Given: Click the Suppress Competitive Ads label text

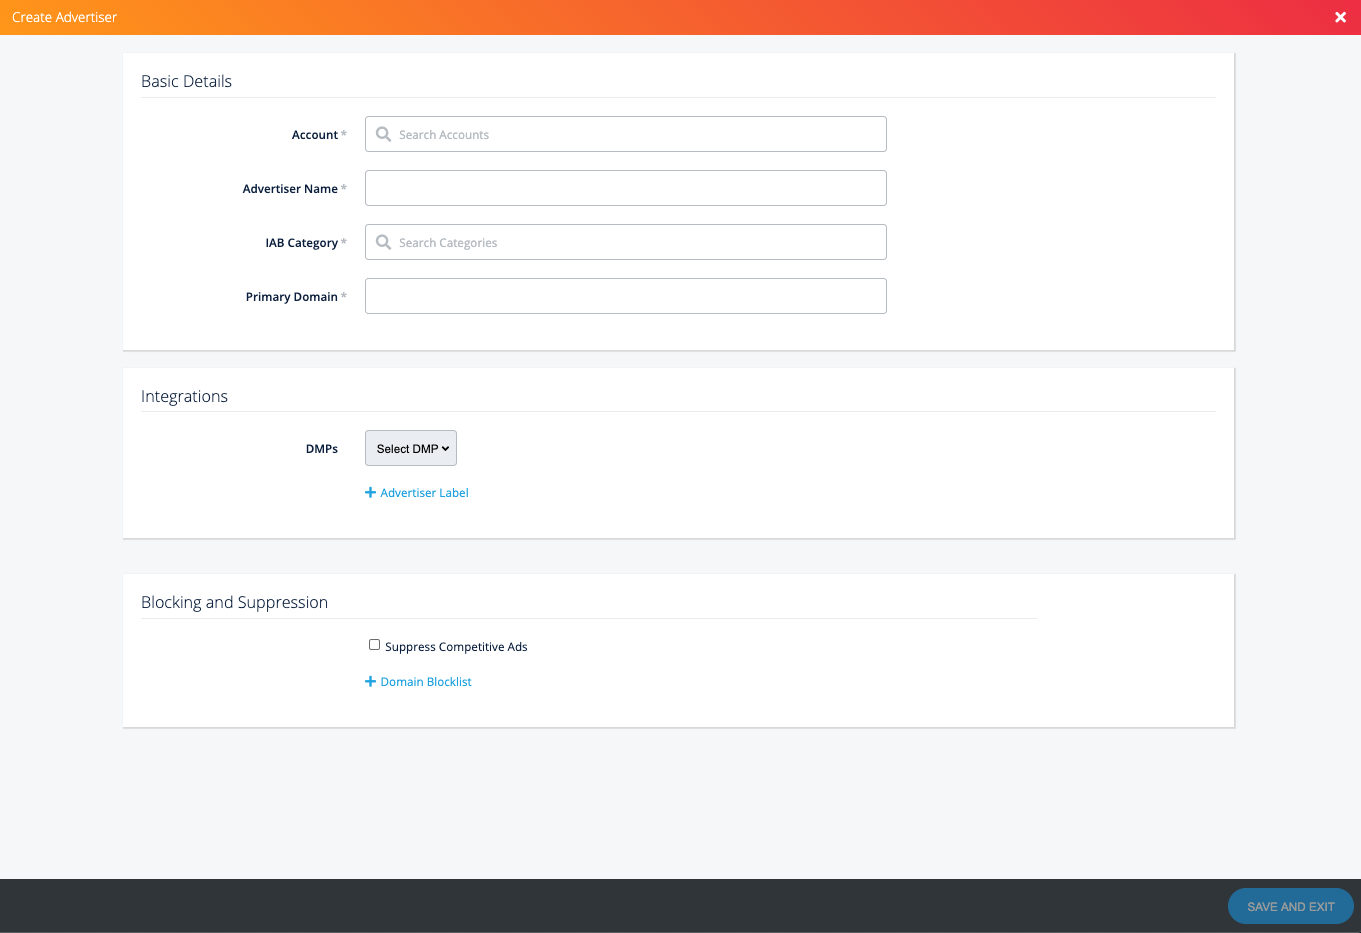Looking at the screenshot, I should 456,647.
